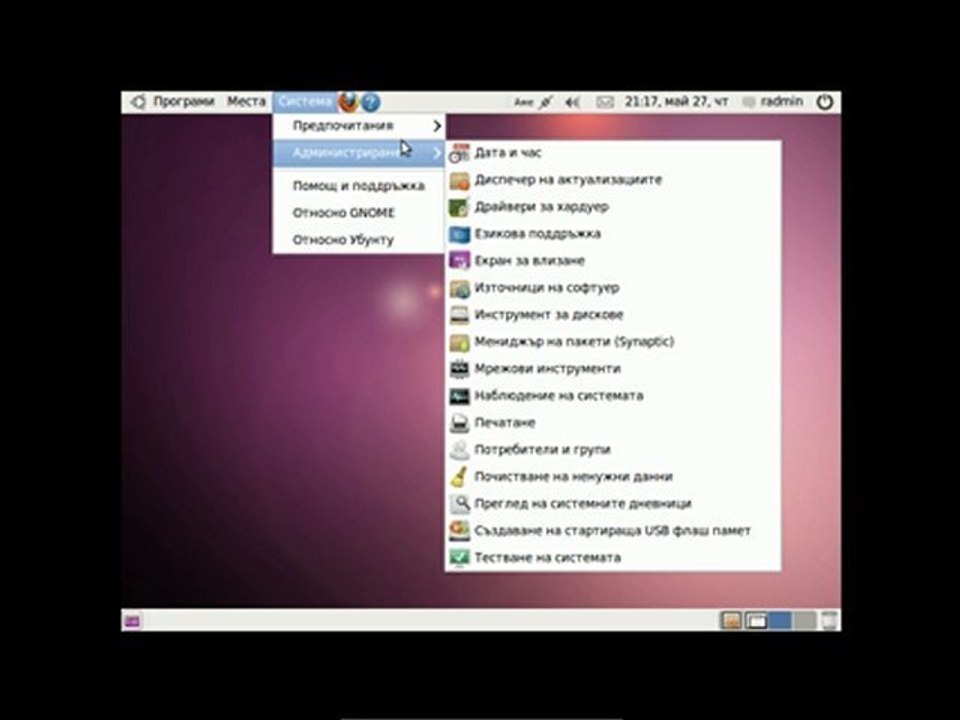Click the Диспечер на актуализациите icon
This screenshot has height=720, width=960.
tap(459, 180)
